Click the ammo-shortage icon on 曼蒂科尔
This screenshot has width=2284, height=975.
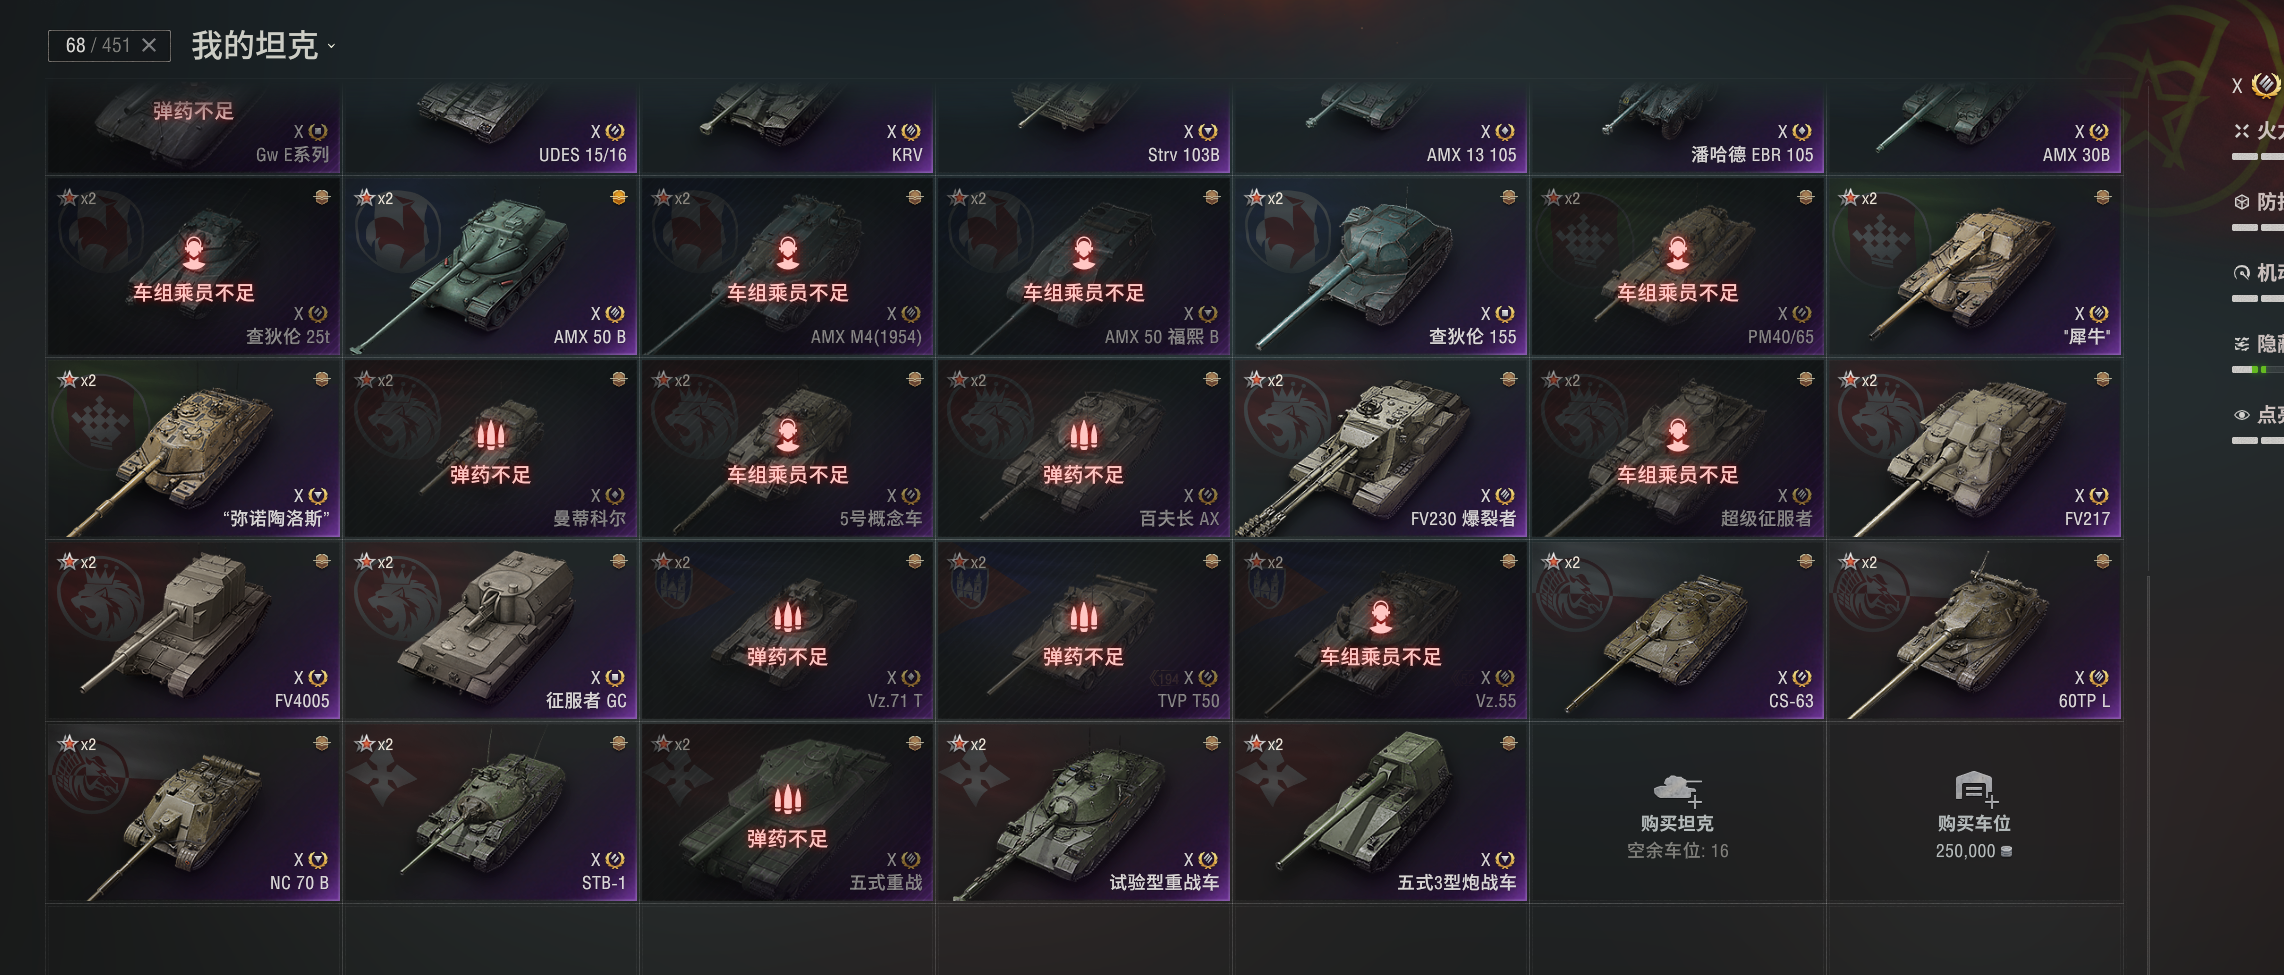coord(490,434)
